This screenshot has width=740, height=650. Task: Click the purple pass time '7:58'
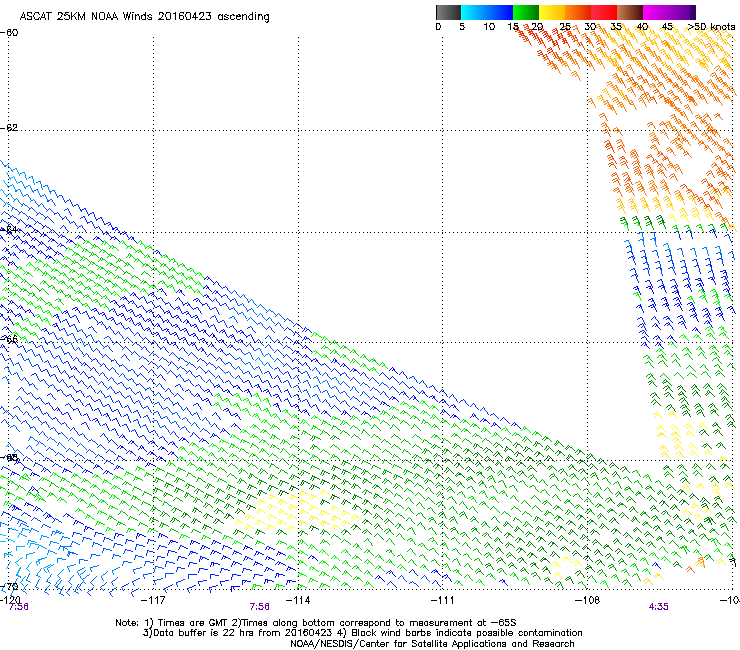point(18,607)
